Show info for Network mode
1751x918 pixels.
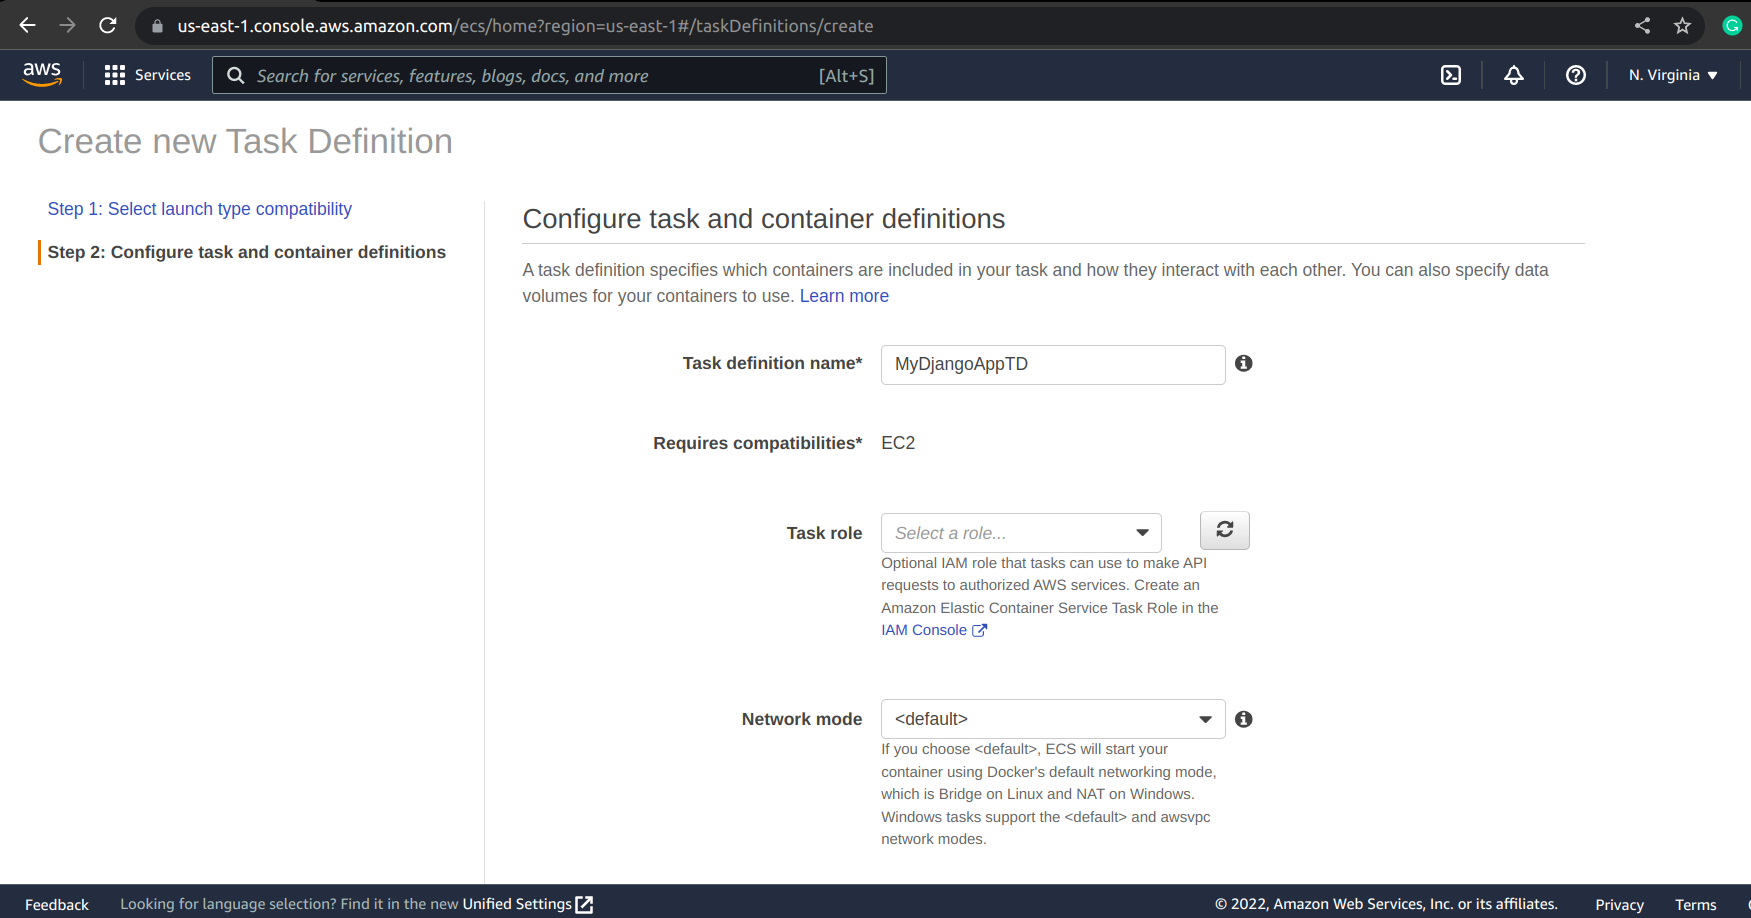(x=1243, y=719)
